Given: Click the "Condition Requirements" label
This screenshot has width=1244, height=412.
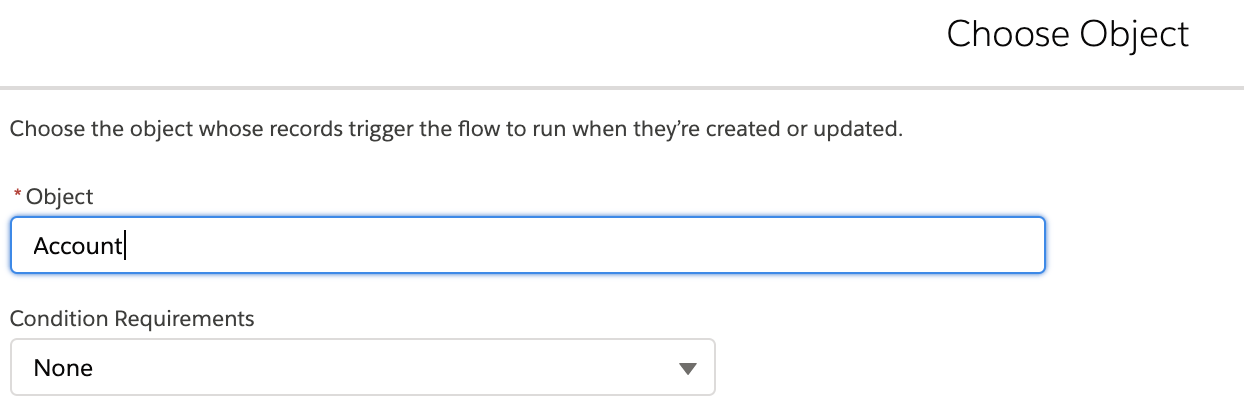Looking at the screenshot, I should coord(132,319).
